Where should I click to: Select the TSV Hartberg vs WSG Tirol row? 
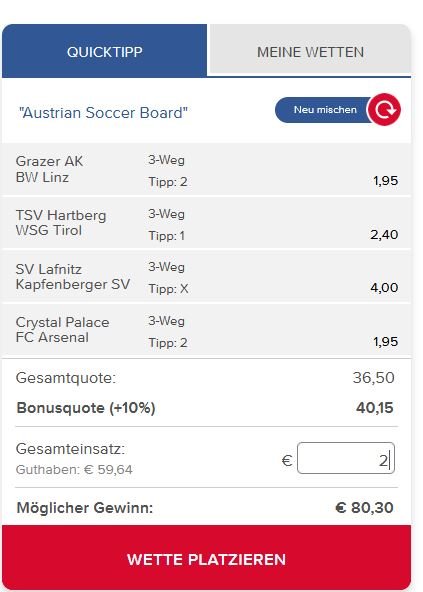pyautogui.click(x=206, y=223)
